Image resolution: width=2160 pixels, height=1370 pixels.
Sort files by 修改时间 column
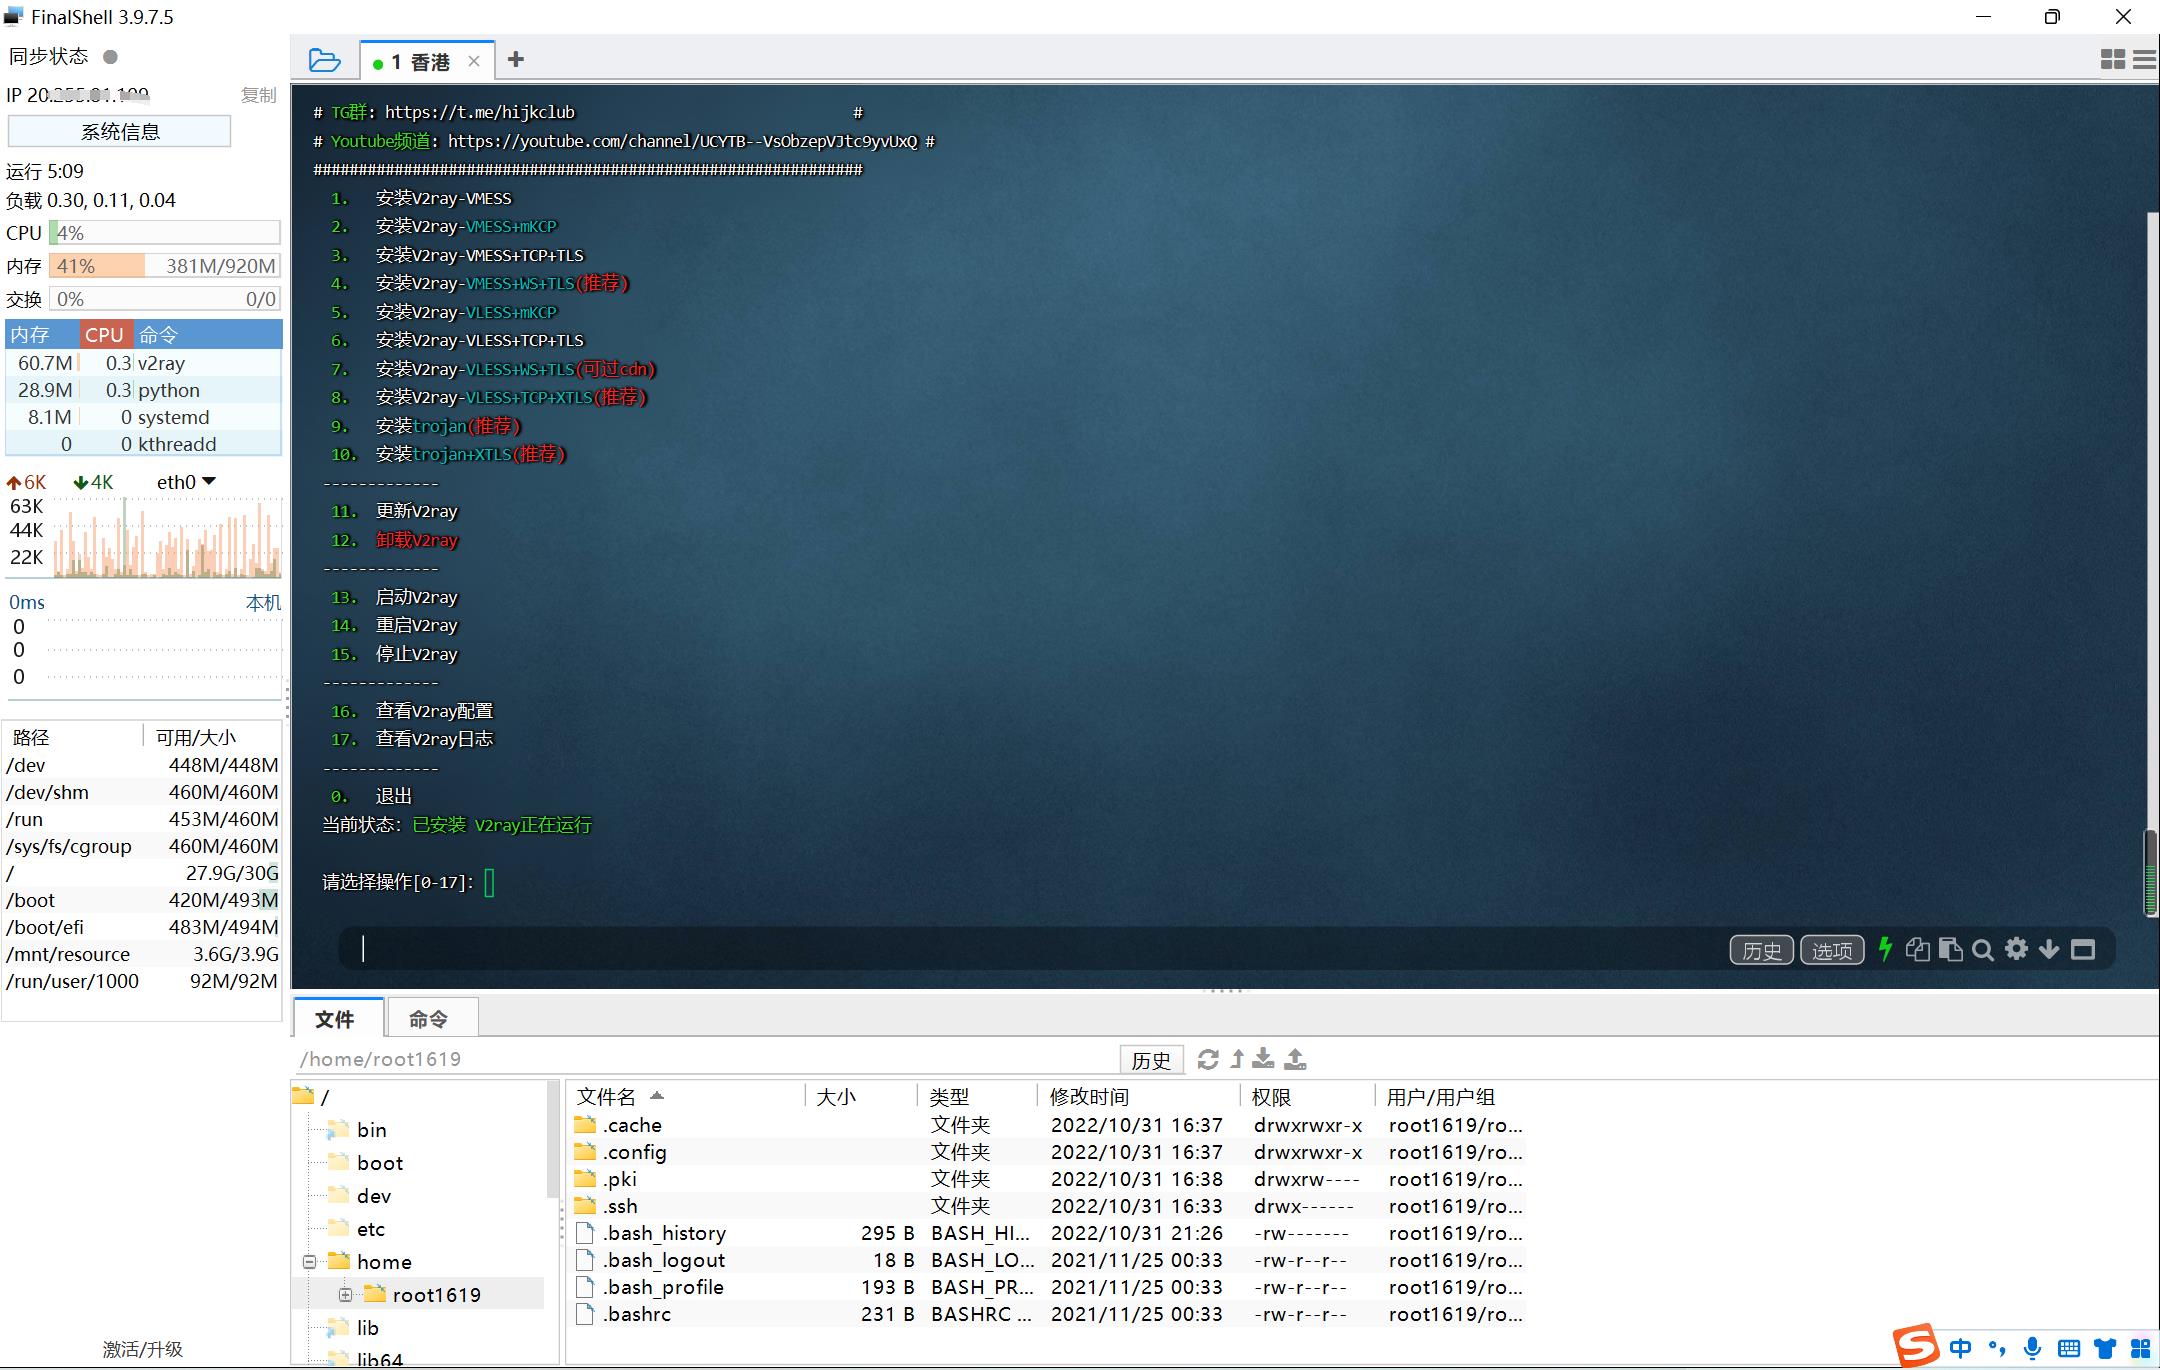(1139, 1097)
